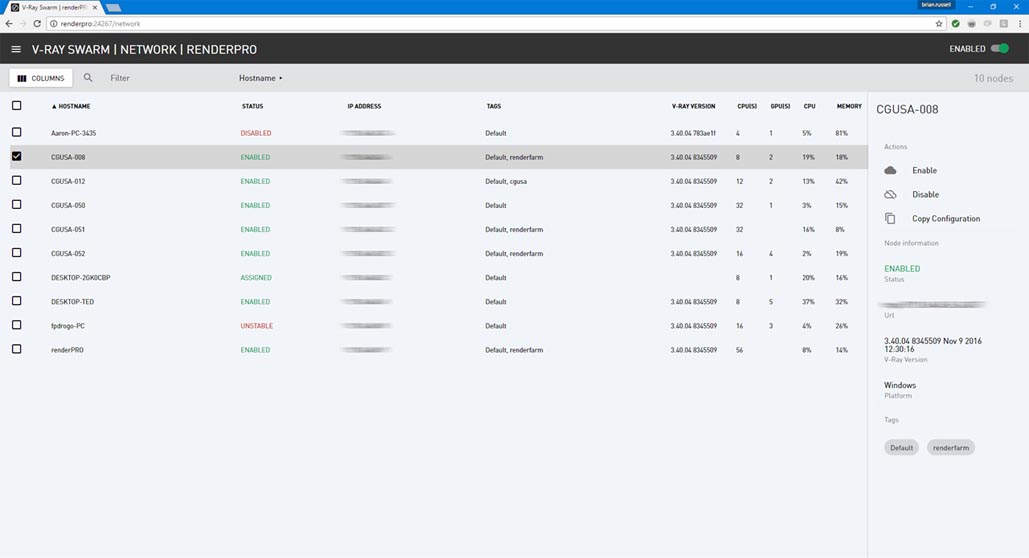Click the green checkmark extension icon
1029x558 pixels.
pos(956,24)
